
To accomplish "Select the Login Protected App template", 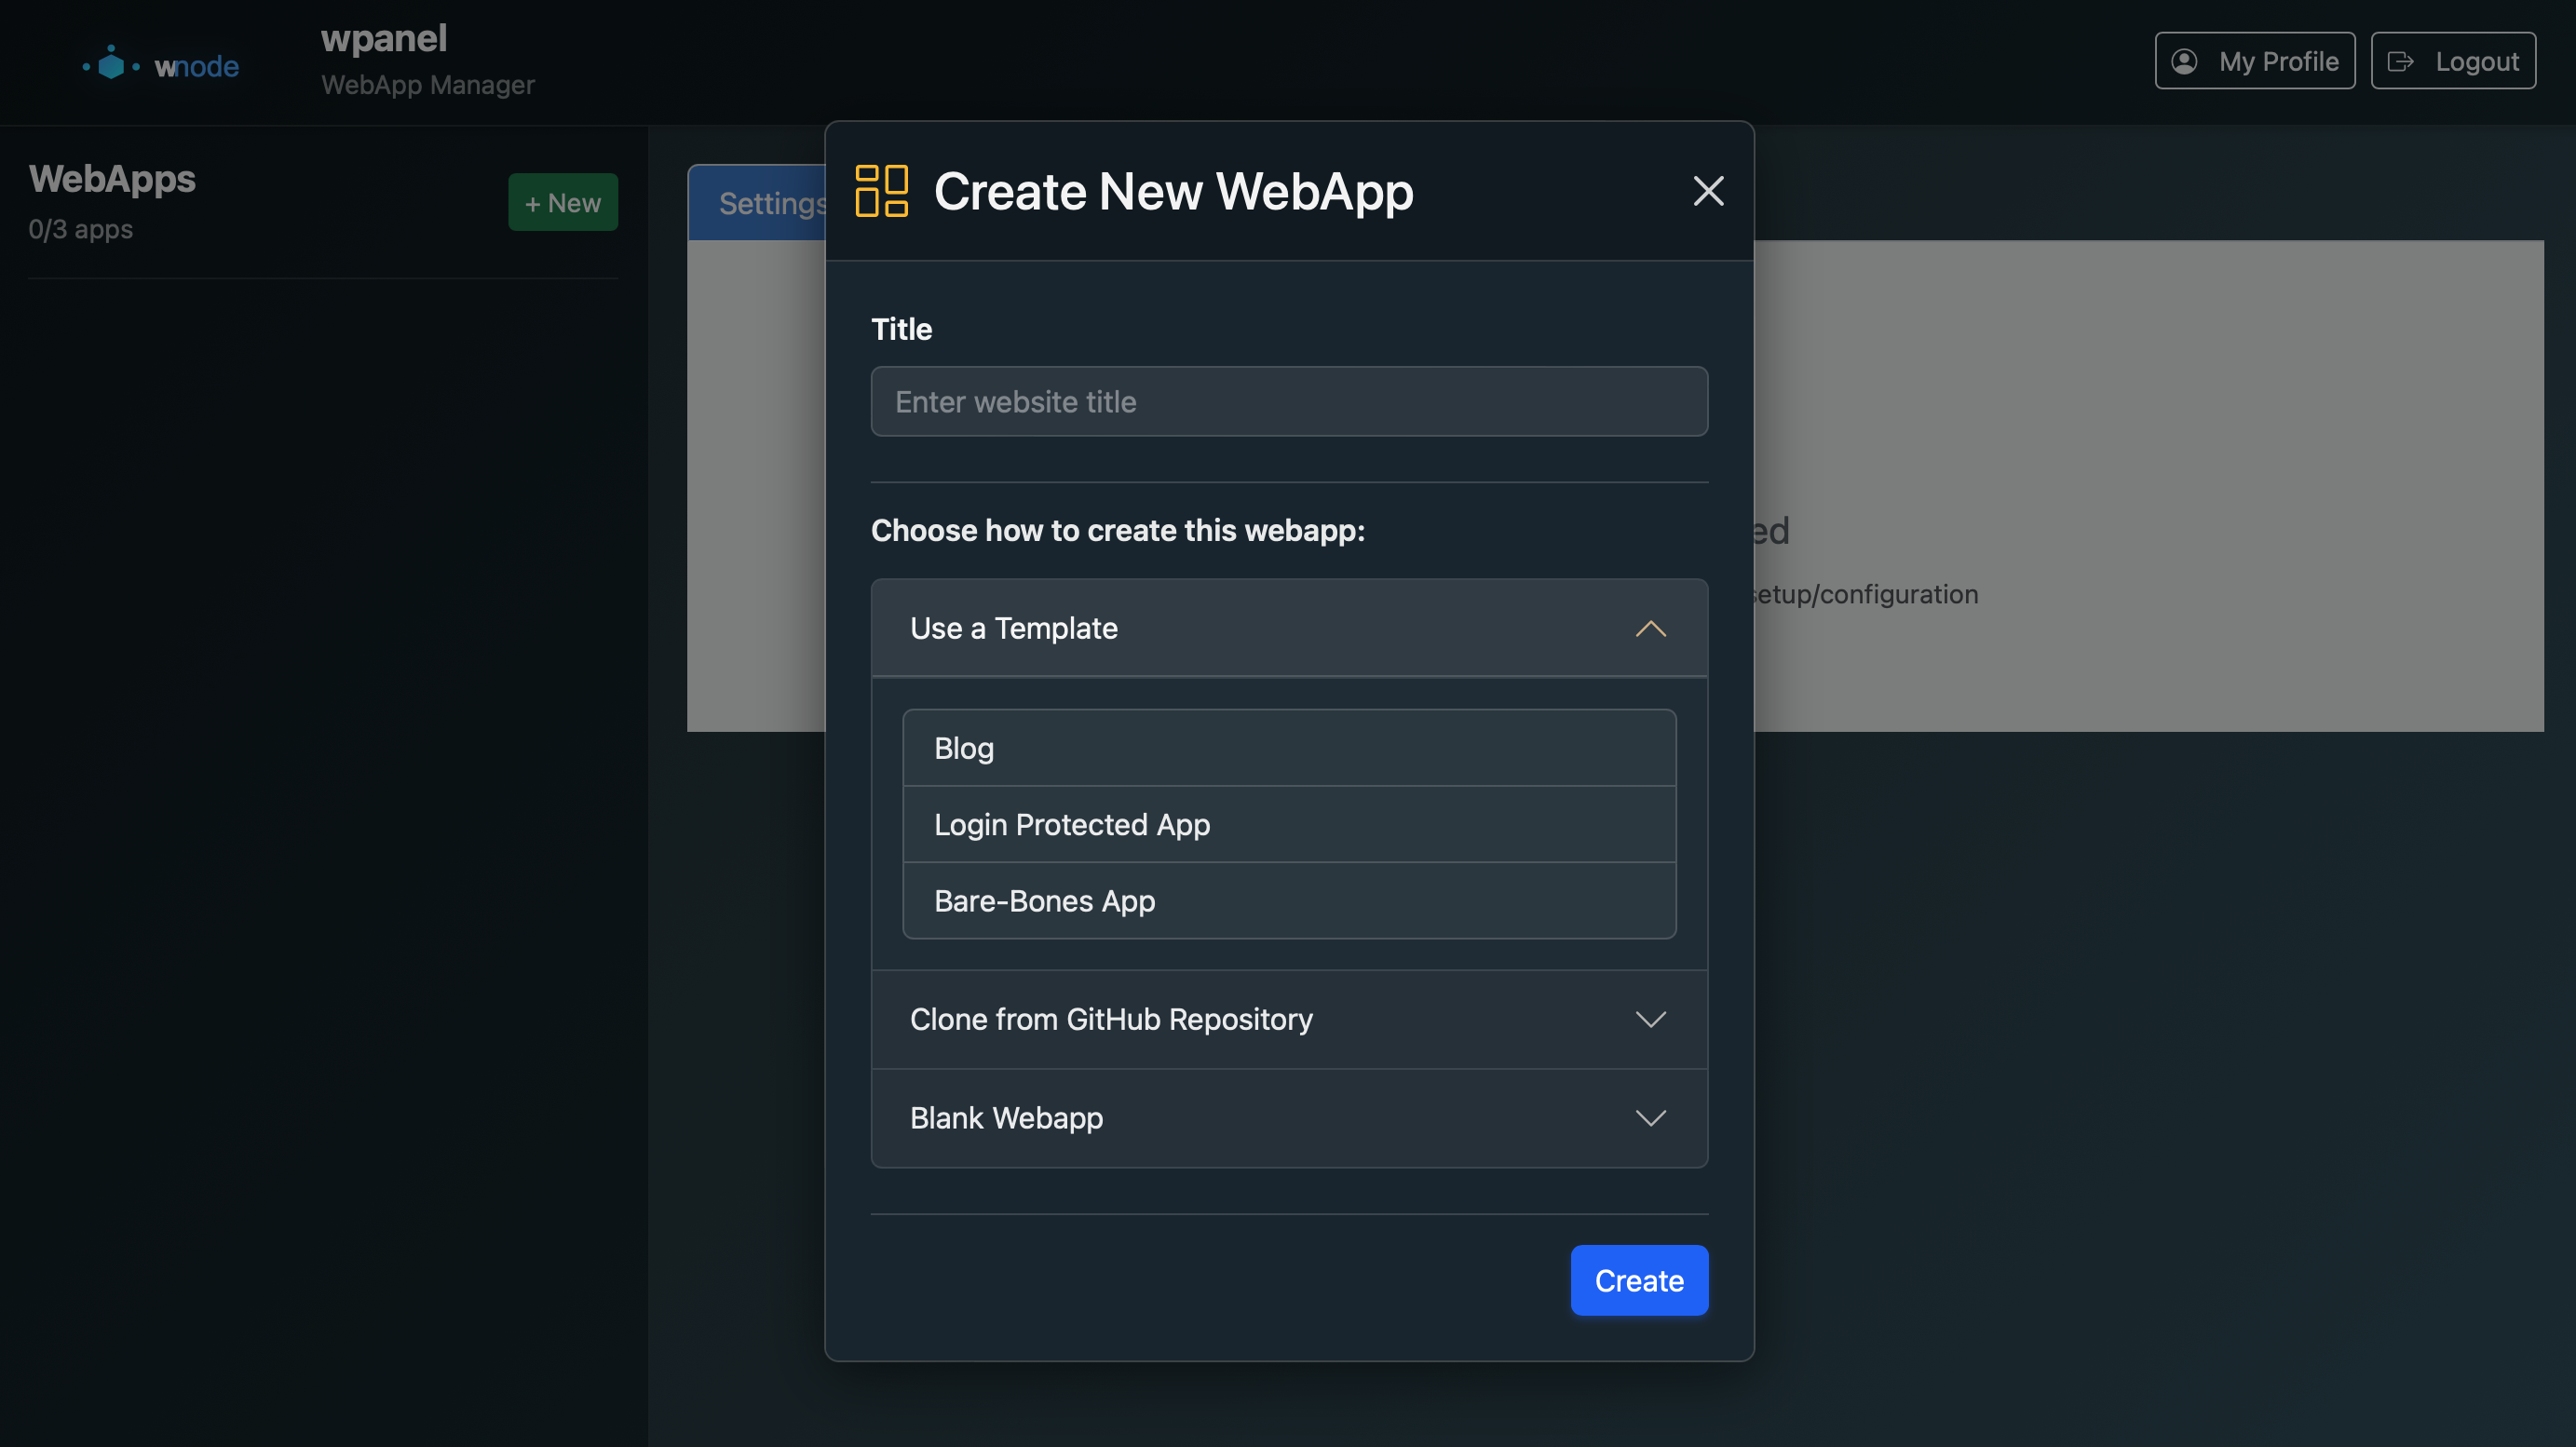I will [1288, 824].
